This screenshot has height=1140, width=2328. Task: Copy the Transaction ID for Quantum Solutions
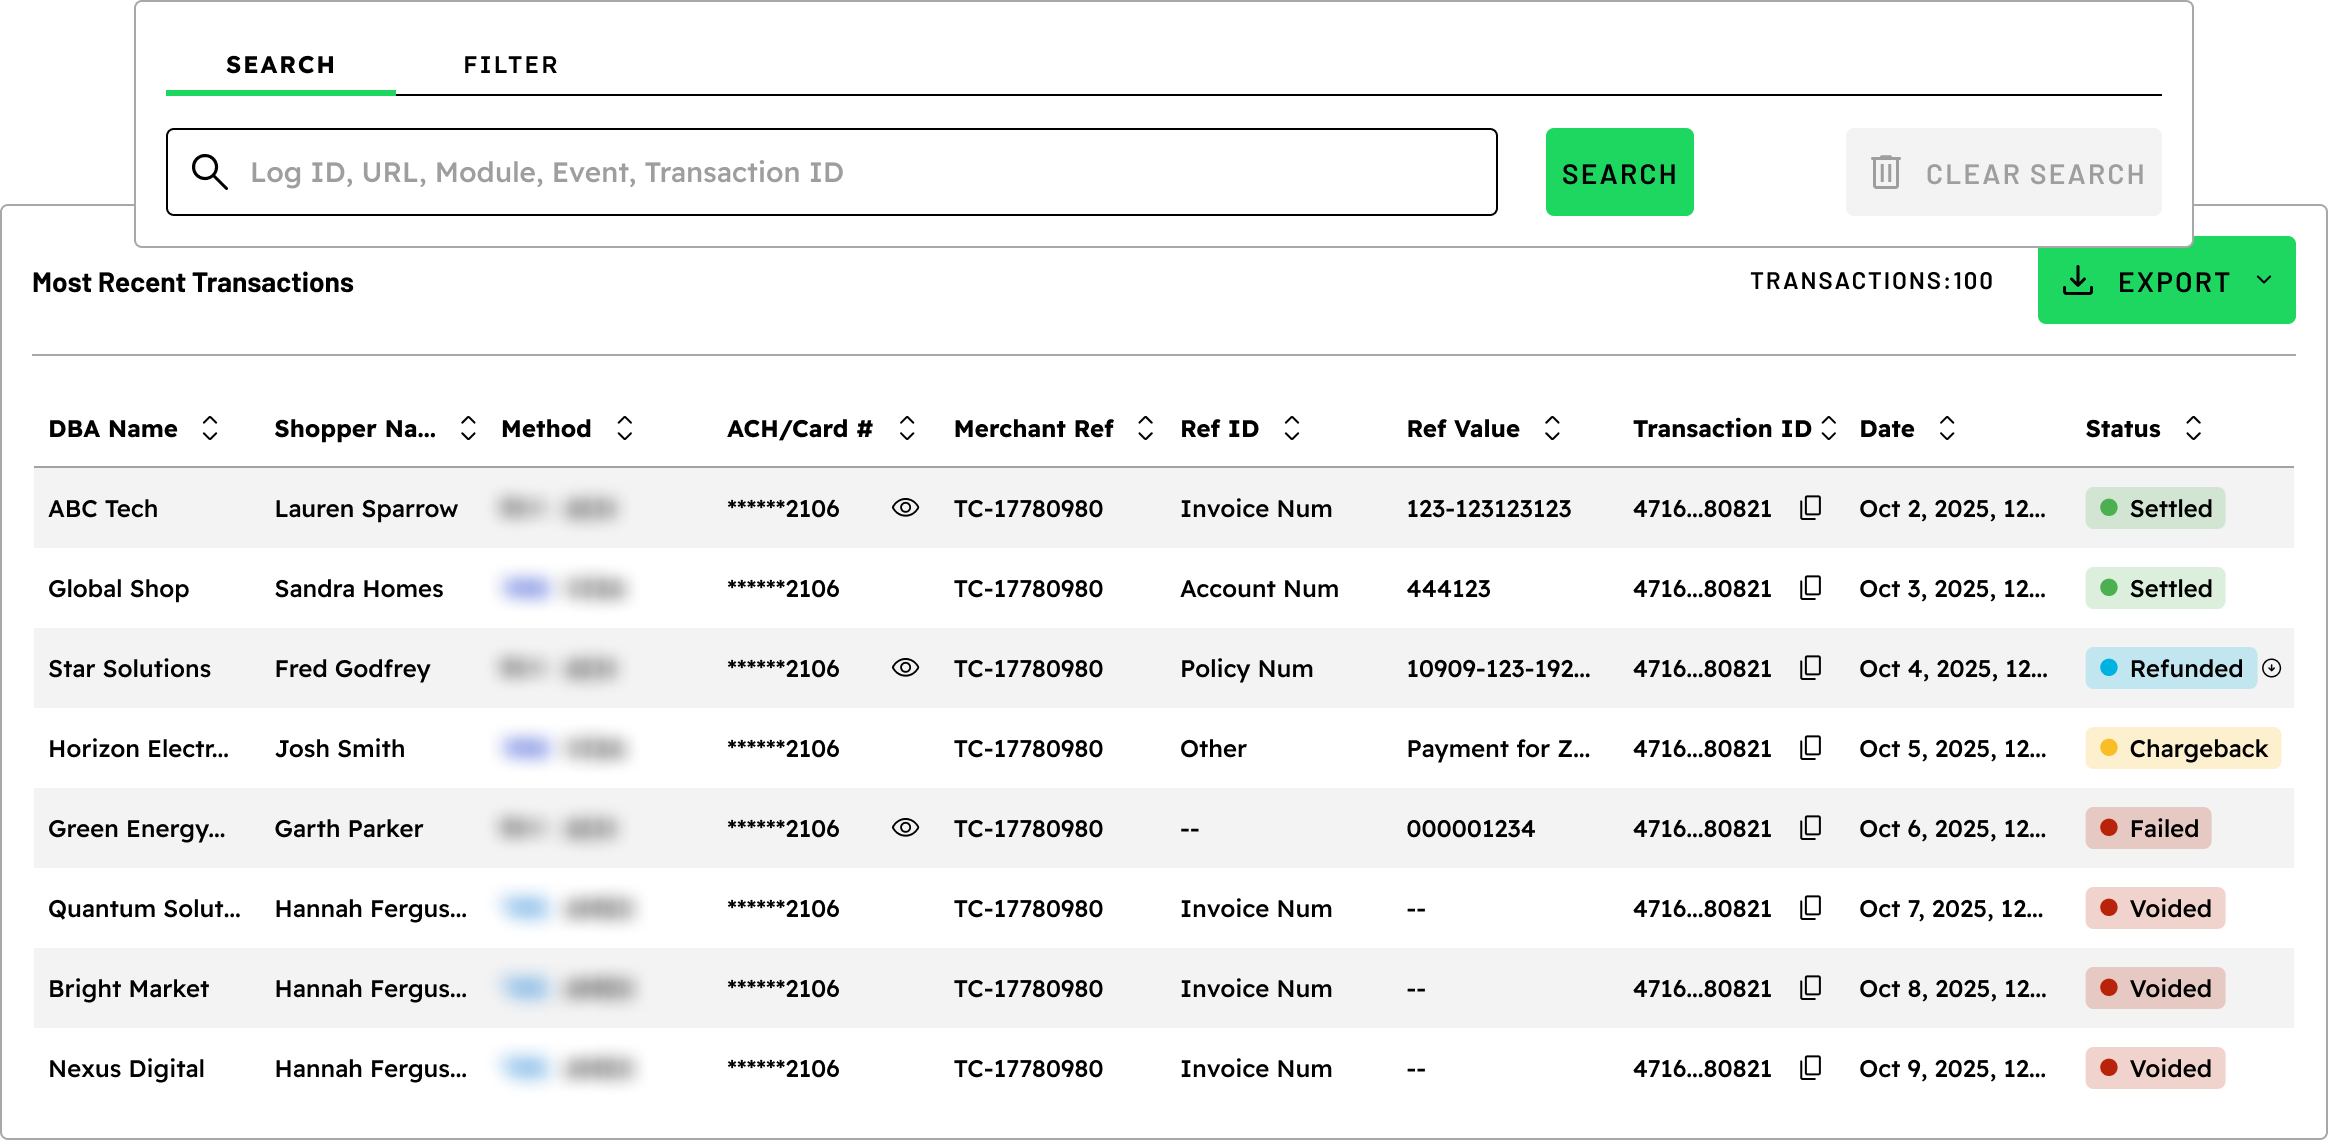point(1812,908)
